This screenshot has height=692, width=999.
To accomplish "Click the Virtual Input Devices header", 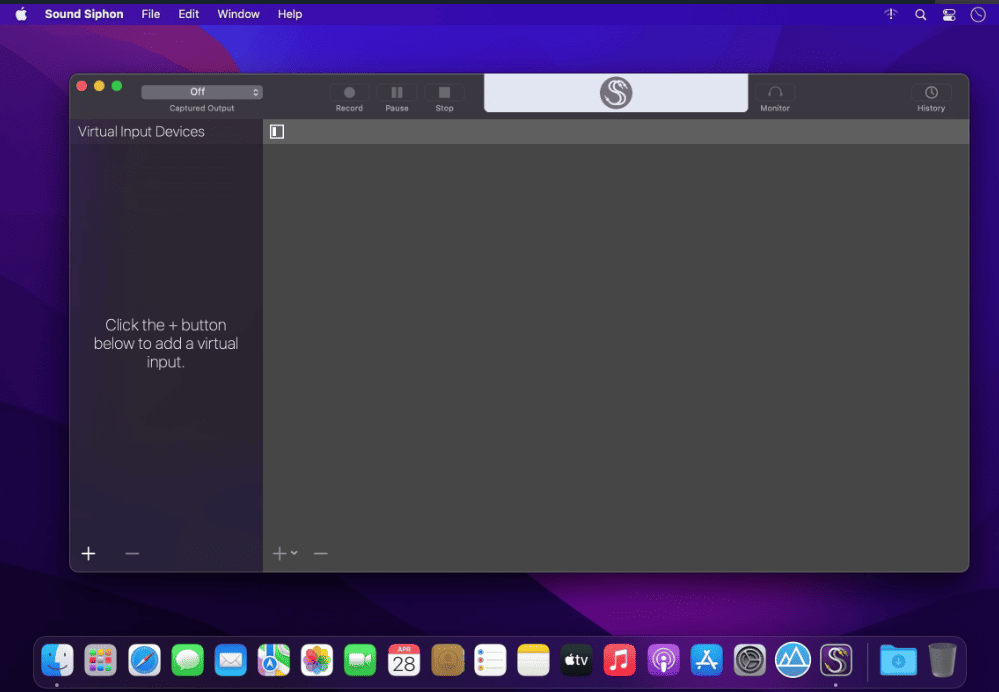I will coord(141,132).
